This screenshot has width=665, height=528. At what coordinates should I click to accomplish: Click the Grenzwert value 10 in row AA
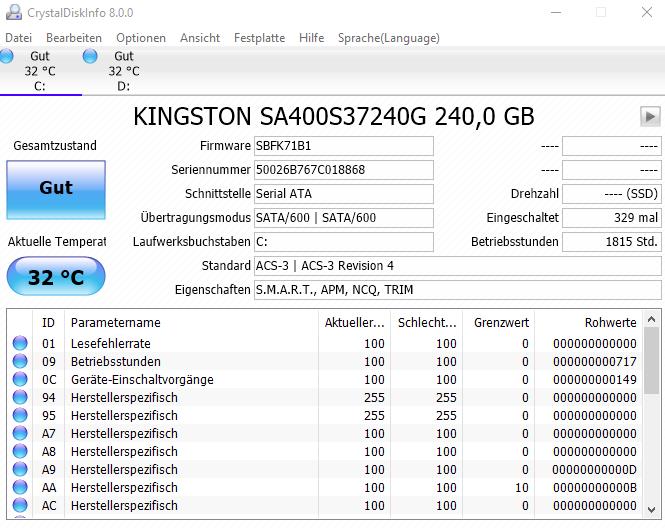(x=522, y=487)
